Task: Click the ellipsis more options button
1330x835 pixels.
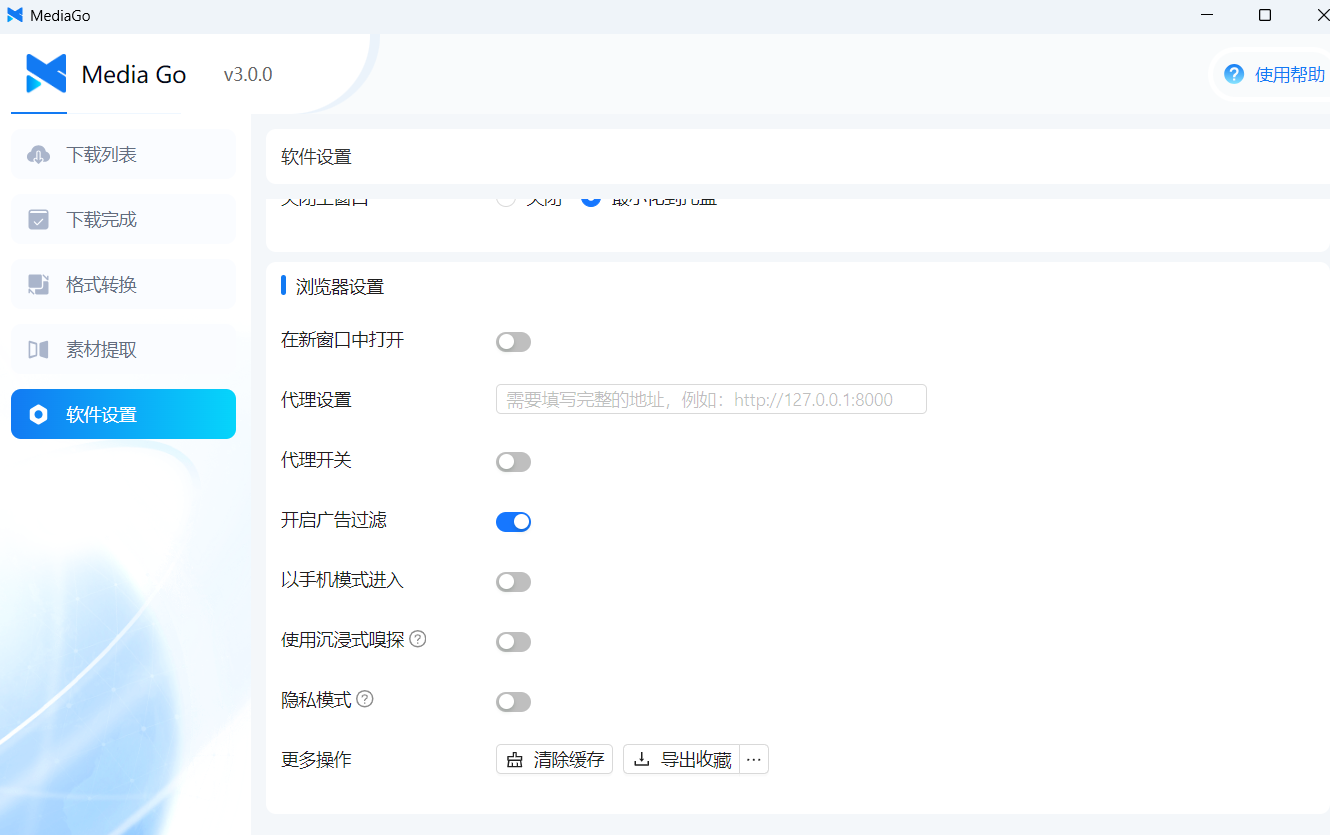Action: tap(754, 760)
